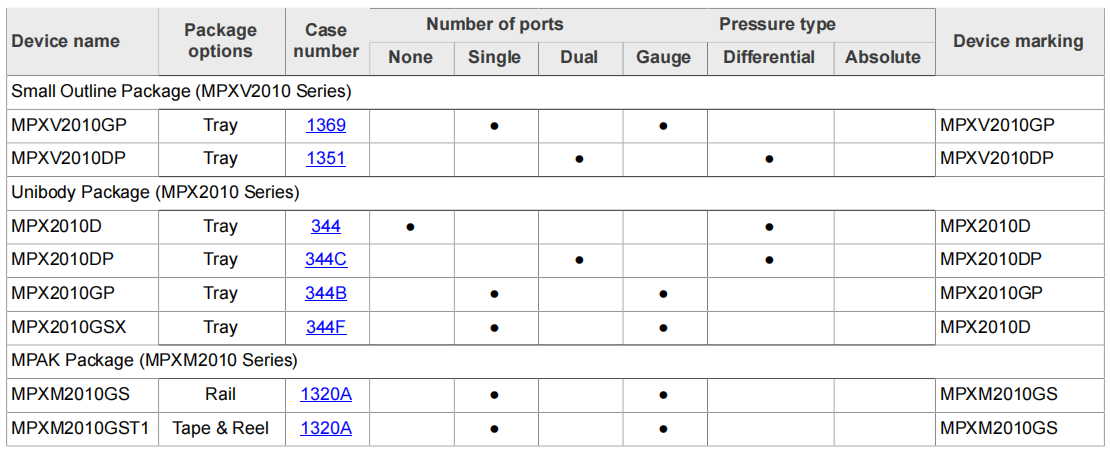Open the 344C case link
Viewport: 1110px width, 456px height.
tap(326, 259)
